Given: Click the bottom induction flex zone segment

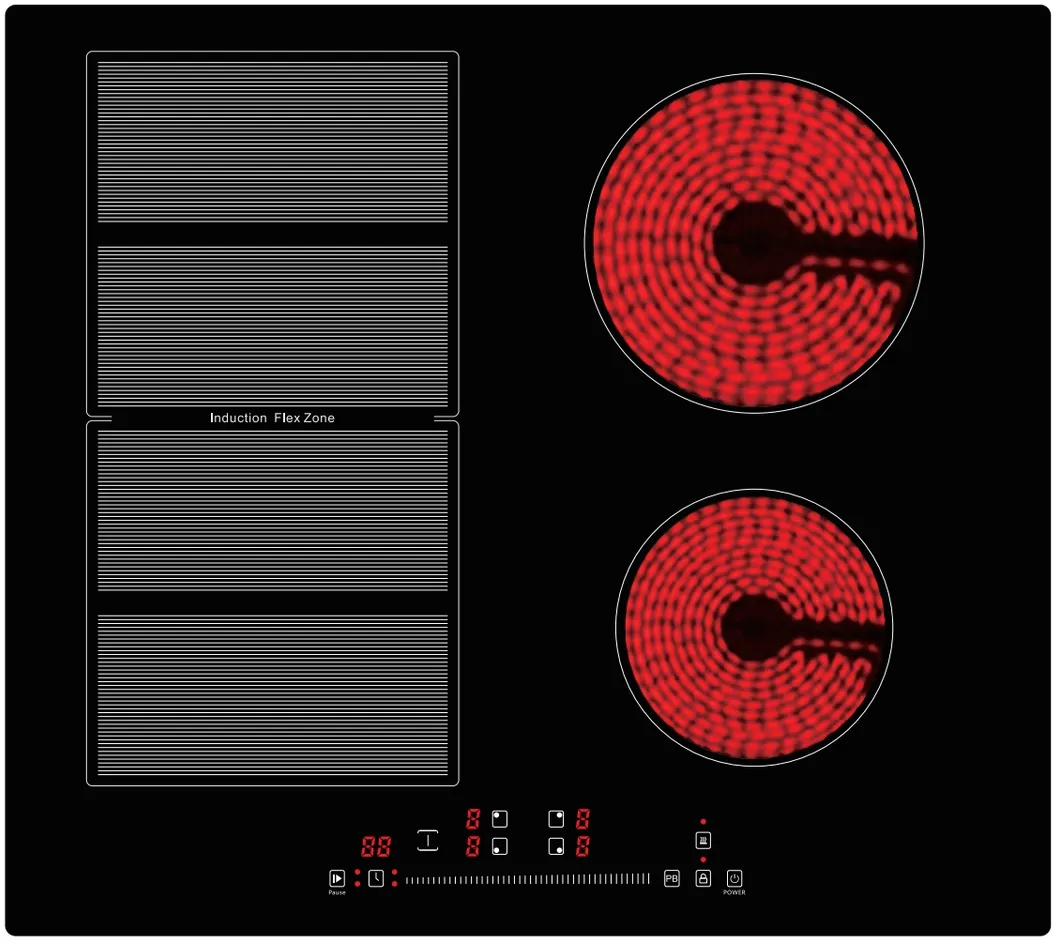Looking at the screenshot, I should click(x=273, y=694).
